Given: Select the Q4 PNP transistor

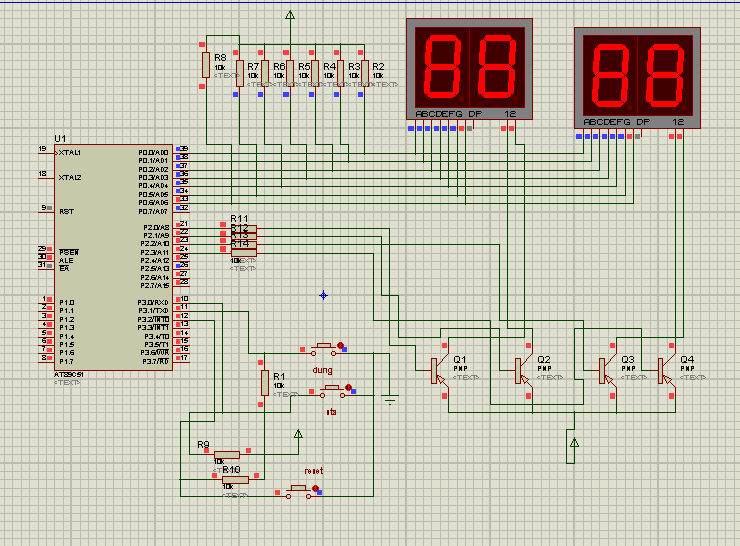Looking at the screenshot, I should click(x=665, y=369).
